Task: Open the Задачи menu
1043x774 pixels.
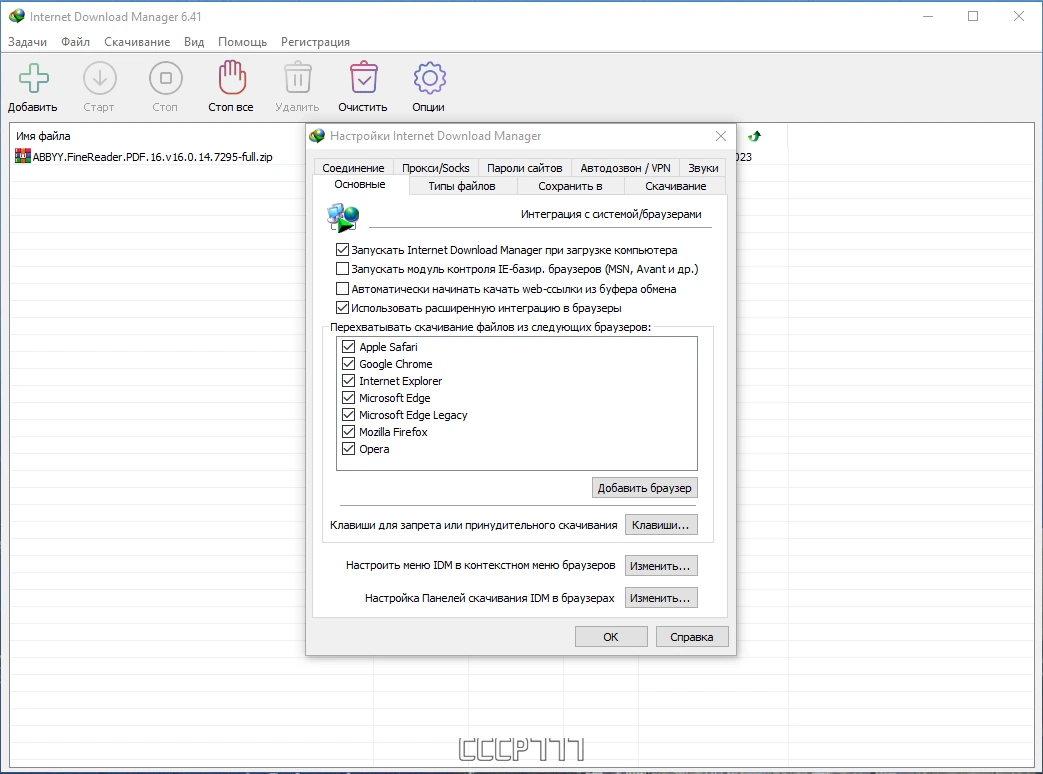Action: [x=27, y=42]
